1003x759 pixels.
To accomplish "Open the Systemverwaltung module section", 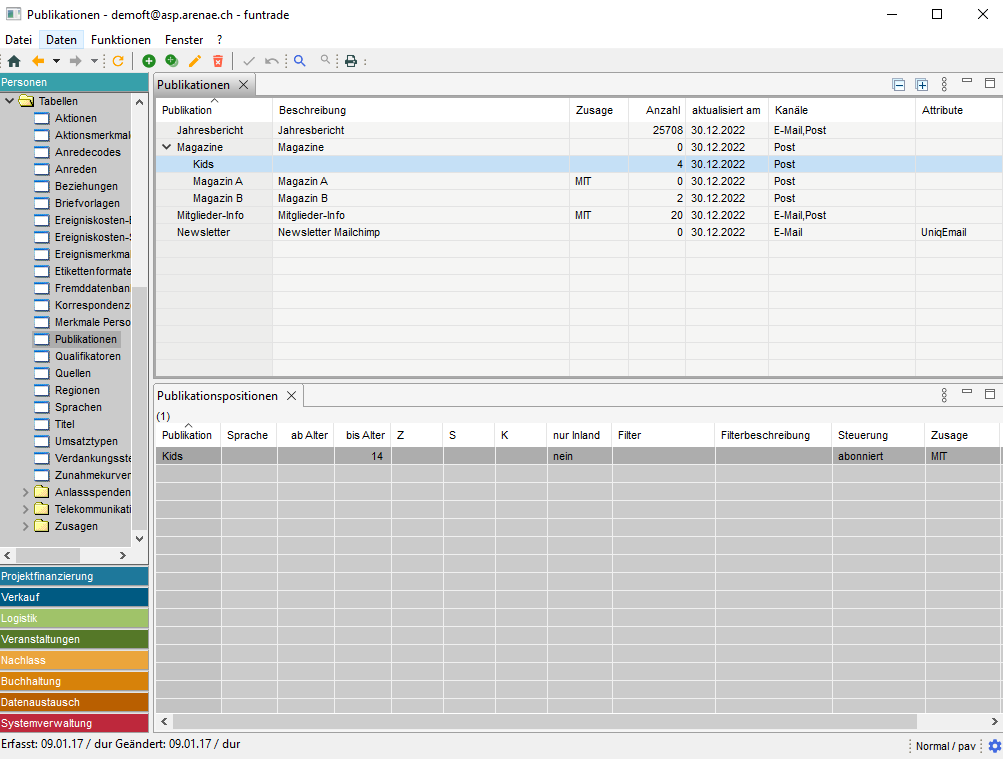I will (74, 723).
